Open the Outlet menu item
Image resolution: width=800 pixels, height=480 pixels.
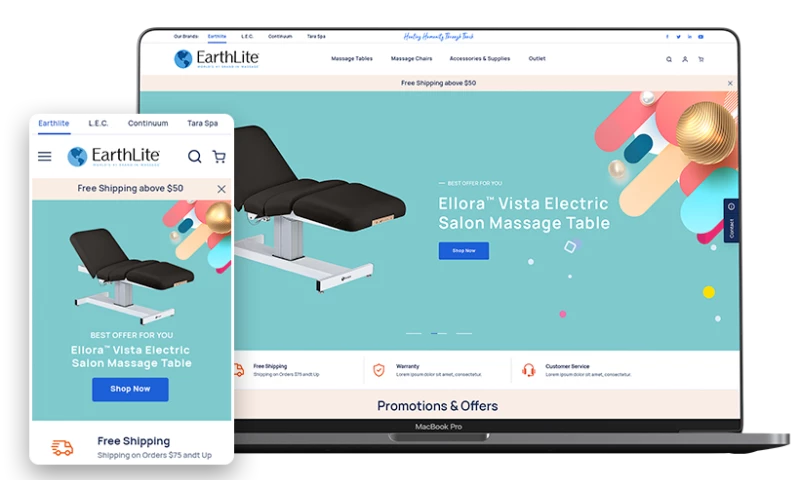(x=537, y=59)
